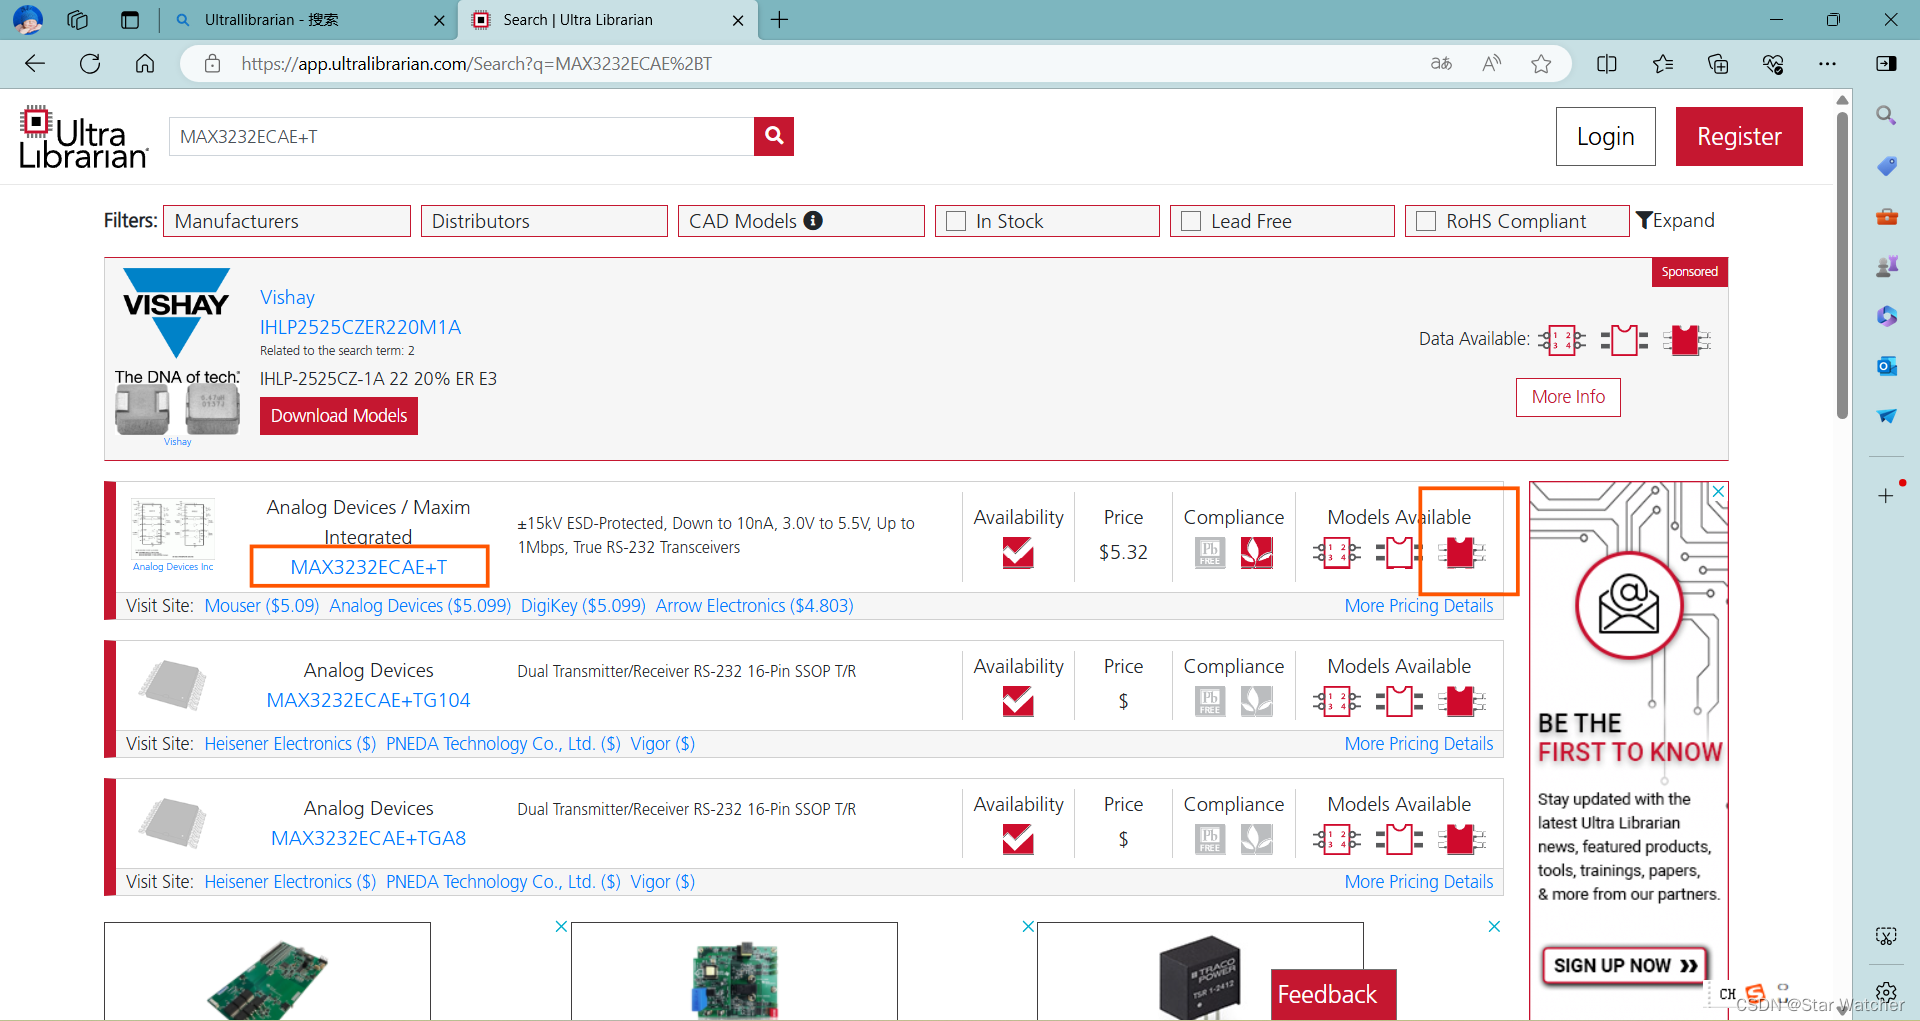Toggle In Stock checkbox

click(x=956, y=221)
